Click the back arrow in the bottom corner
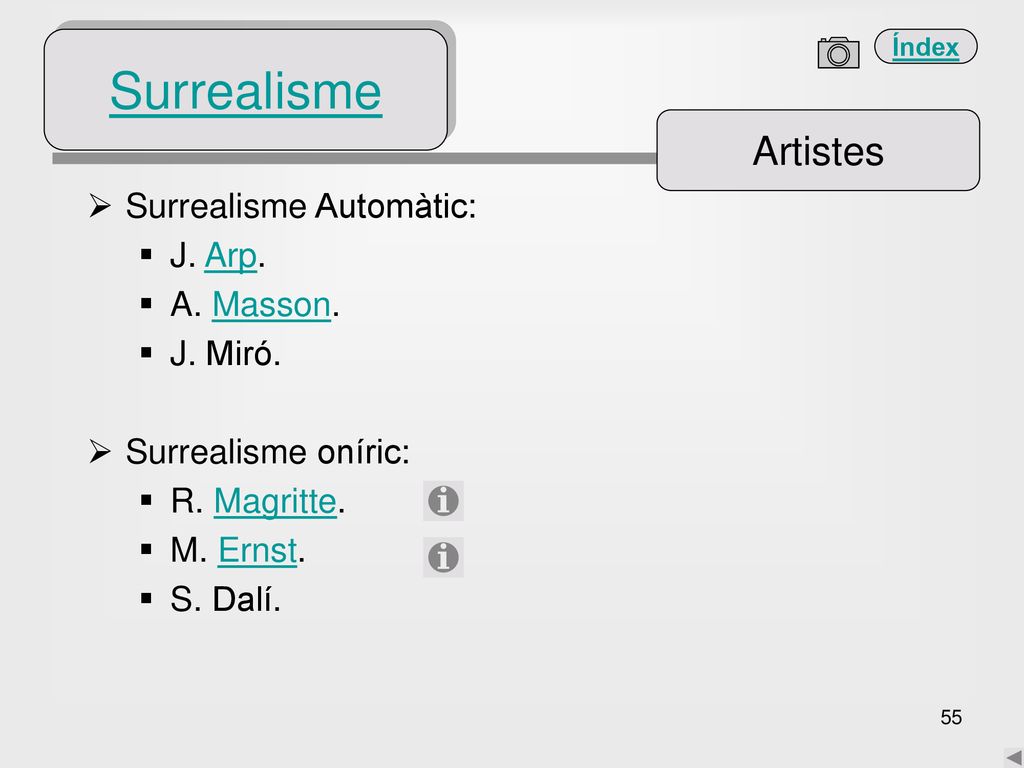 (x=1014, y=758)
